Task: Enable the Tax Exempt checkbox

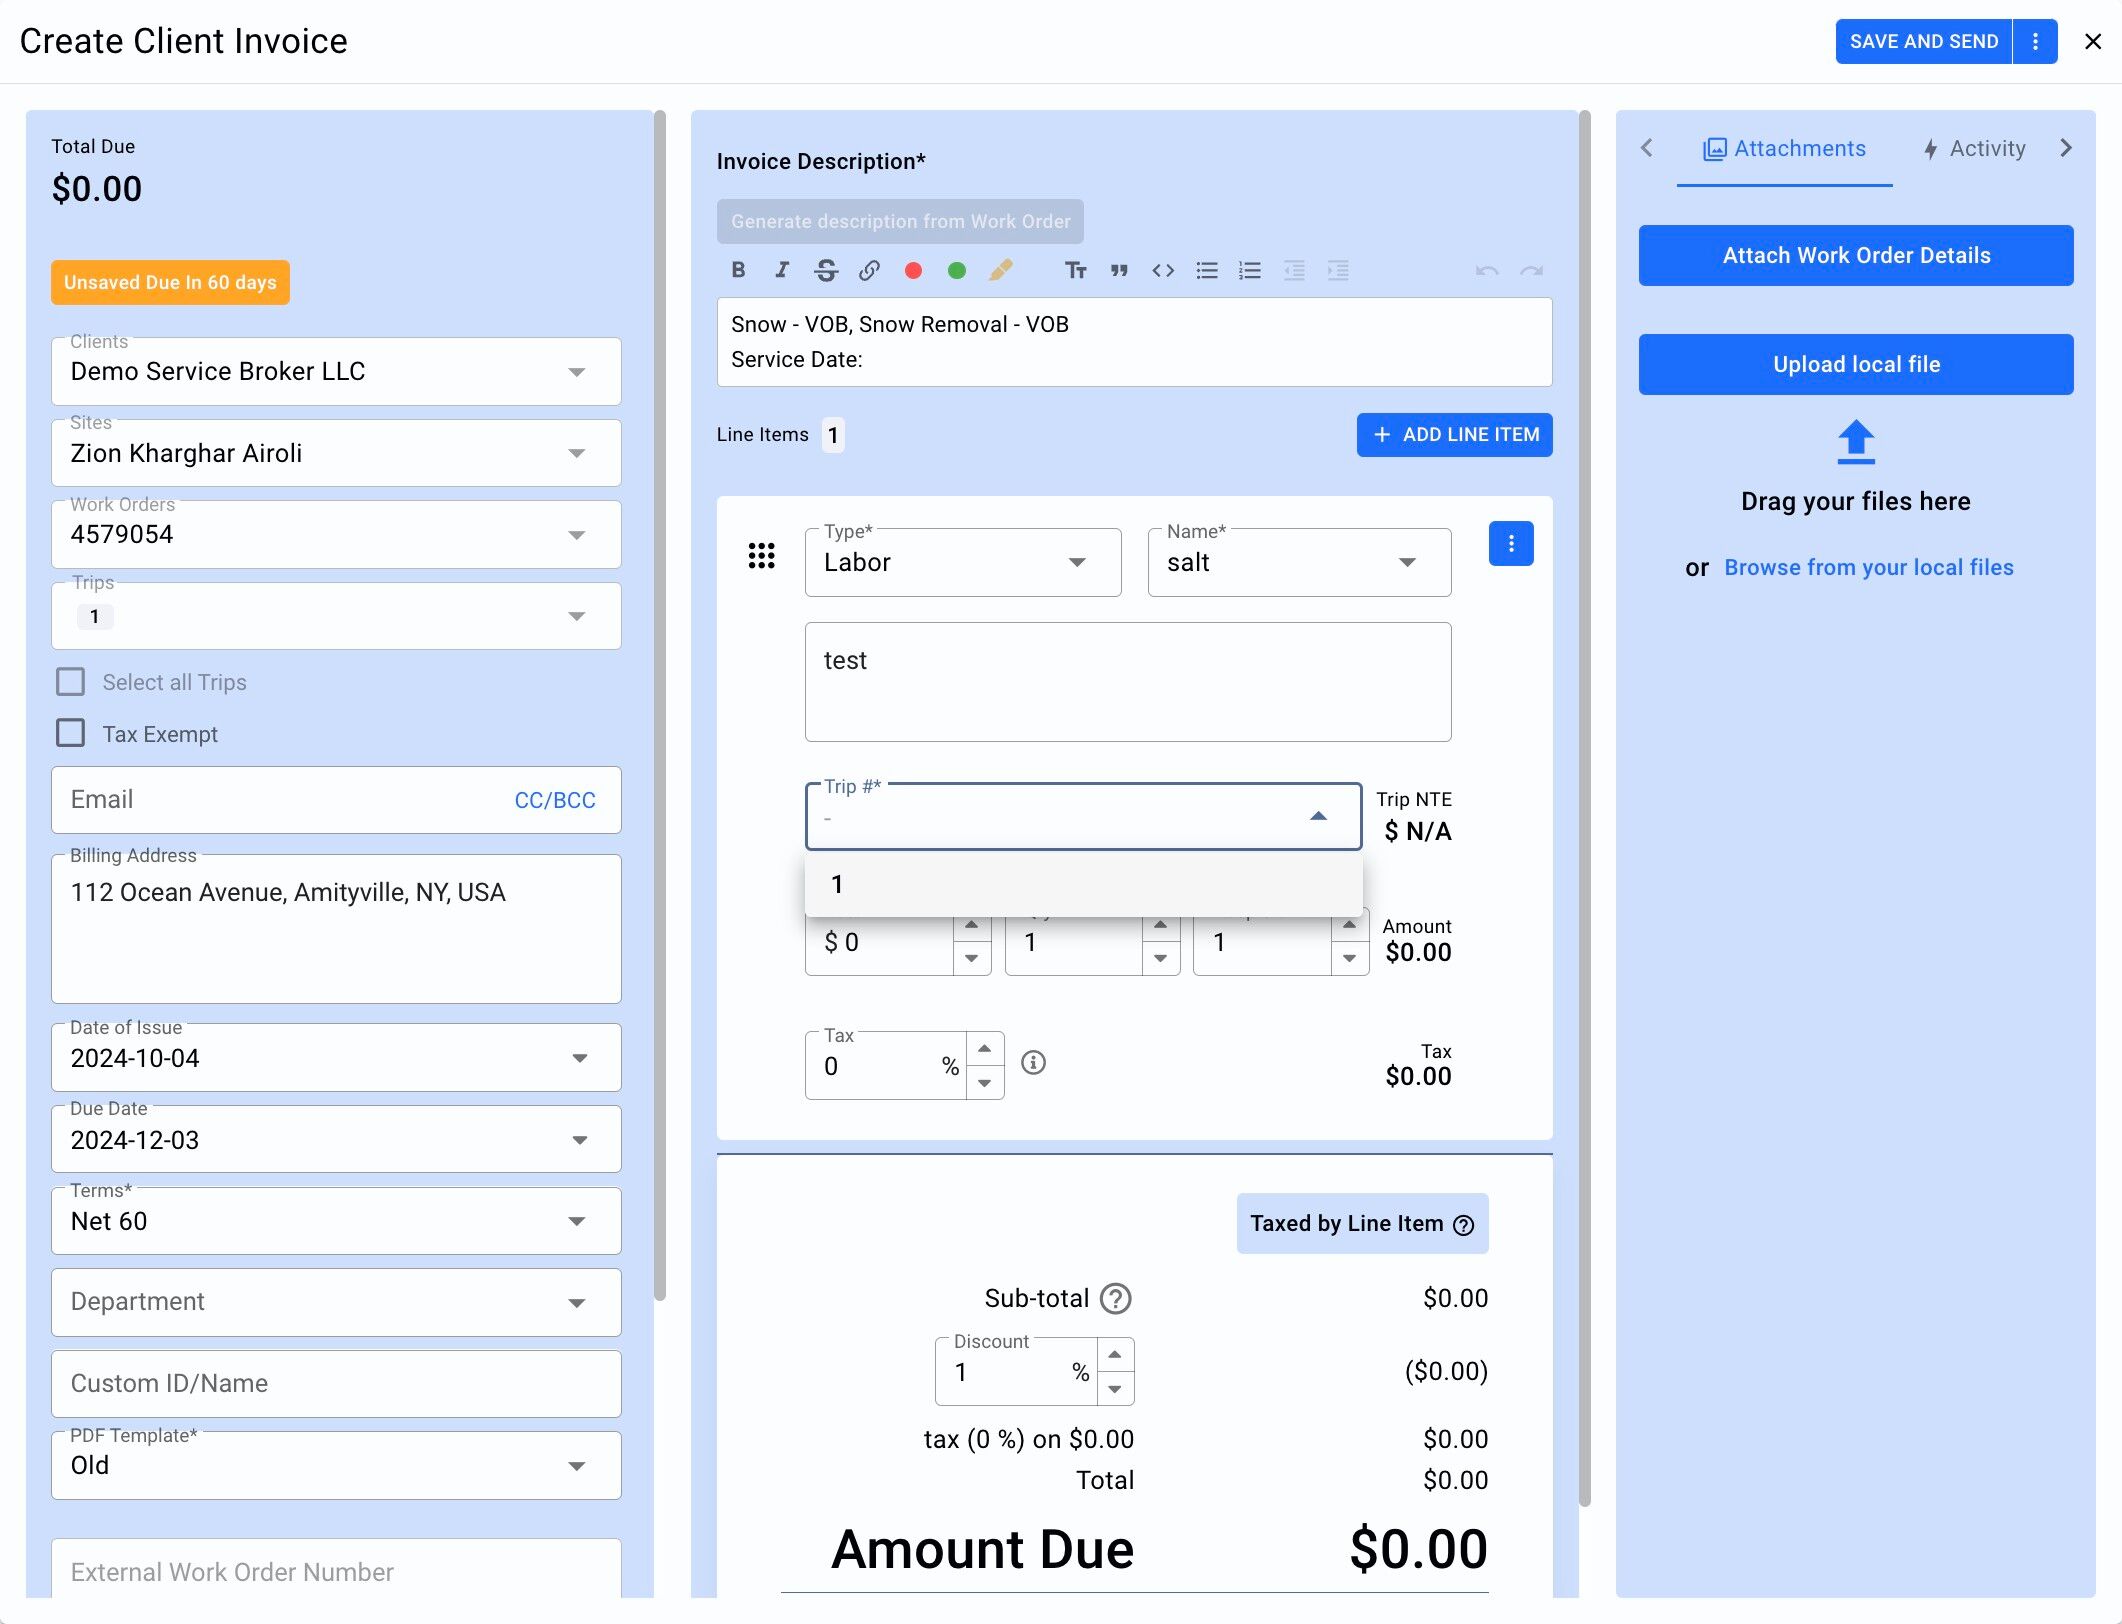Action: tap(71, 733)
